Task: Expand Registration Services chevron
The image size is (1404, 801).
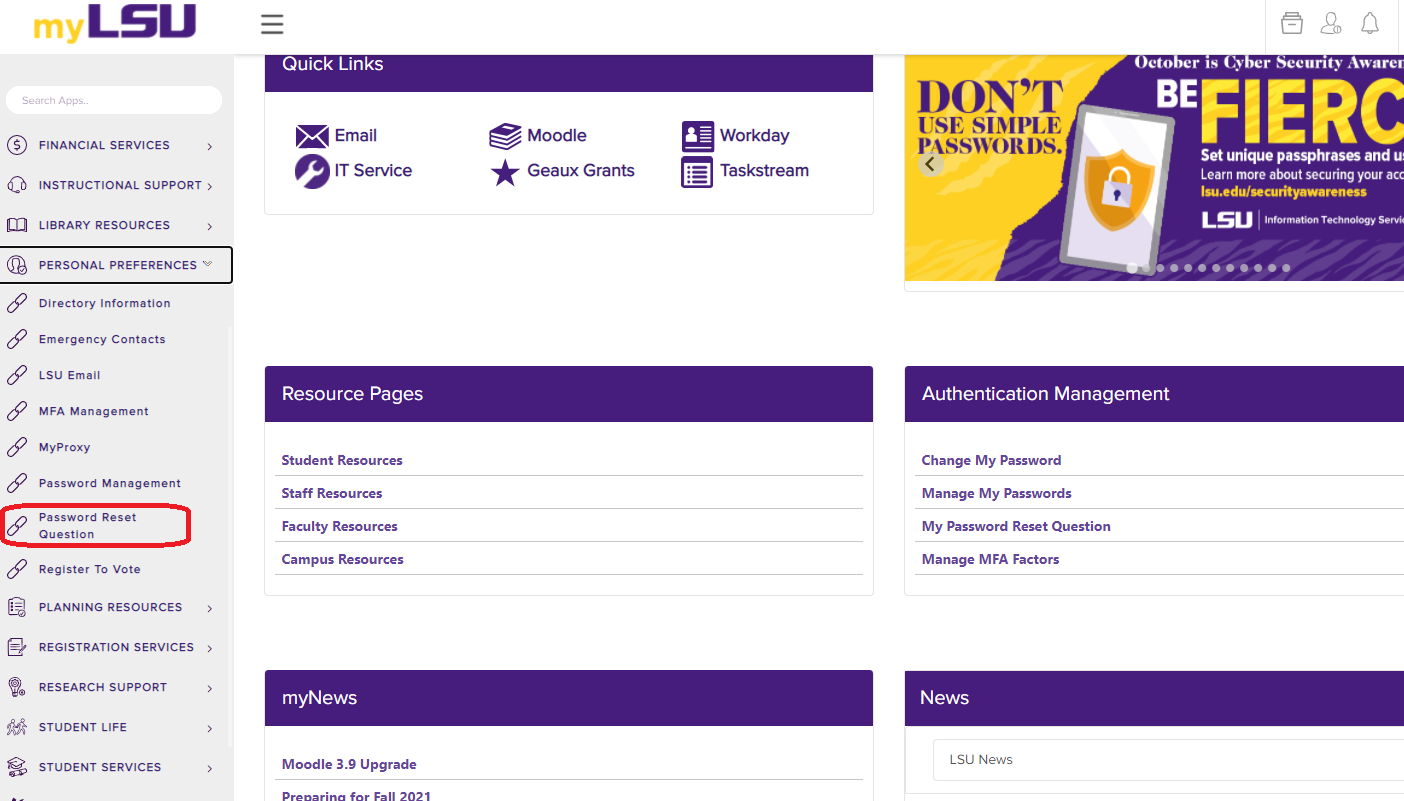Action: (x=210, y=649)
